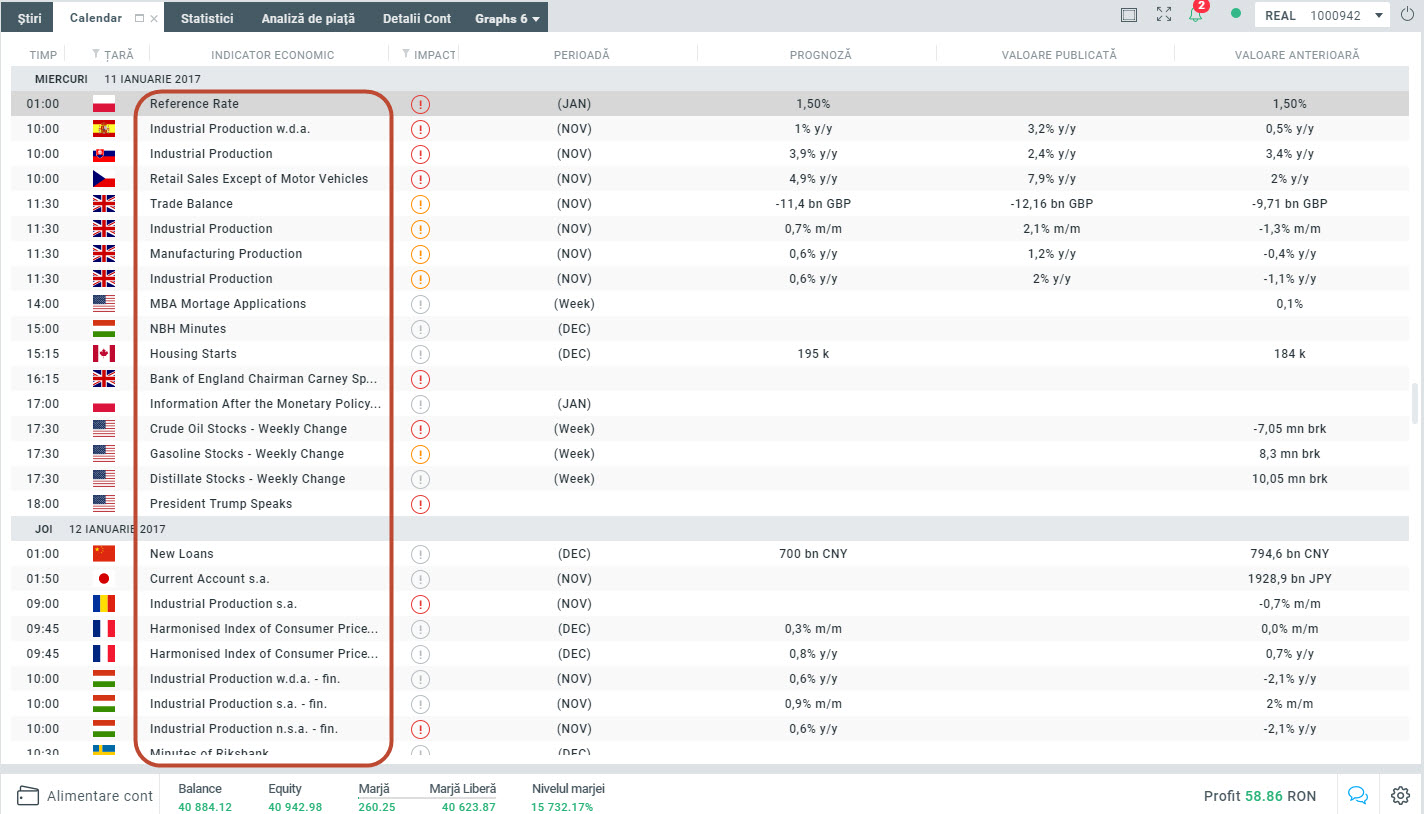Click the calendar vertical scrollbar thumb

1414,402
